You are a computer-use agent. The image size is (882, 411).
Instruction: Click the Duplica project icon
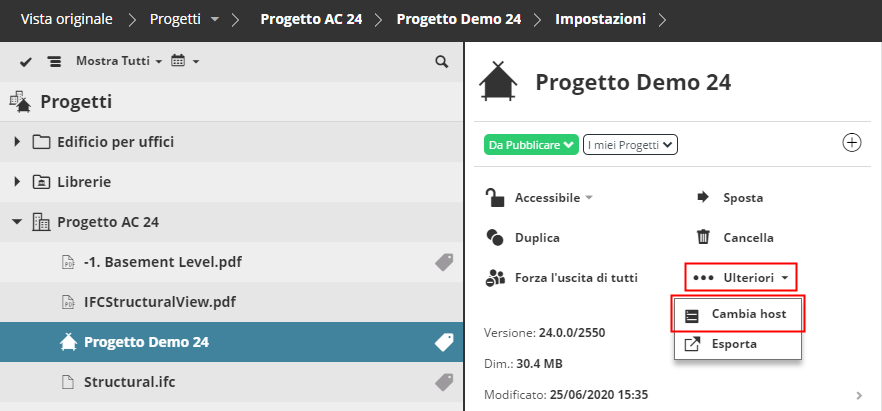click(494, 238)
